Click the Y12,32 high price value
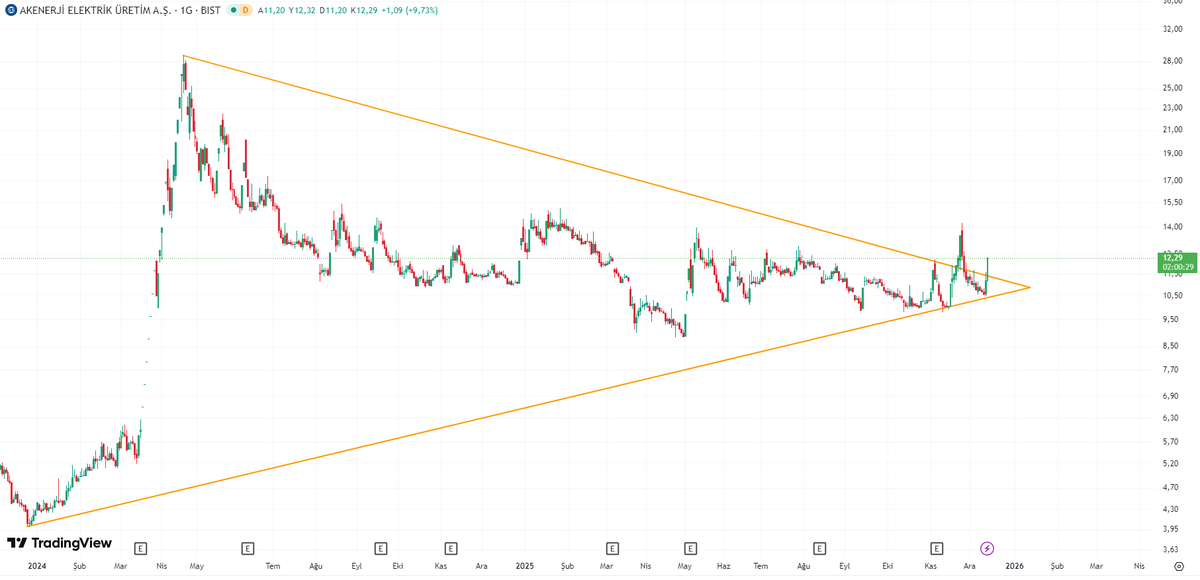The width and height of the screenshot is (1200, 580). [301, 10]
